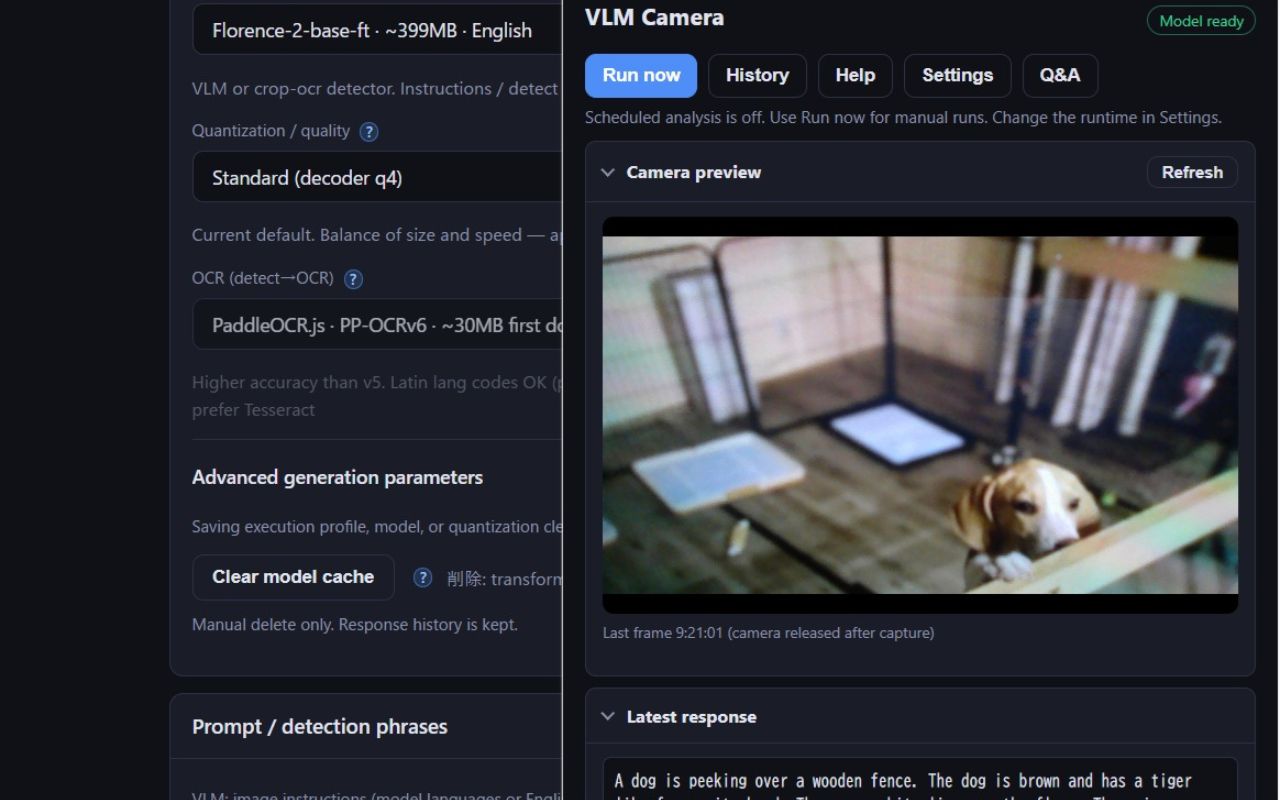Viewport: 1280px width, 800px height.
Task: Click the Prompt / detection phrases heading
Action: pos(320,727)
